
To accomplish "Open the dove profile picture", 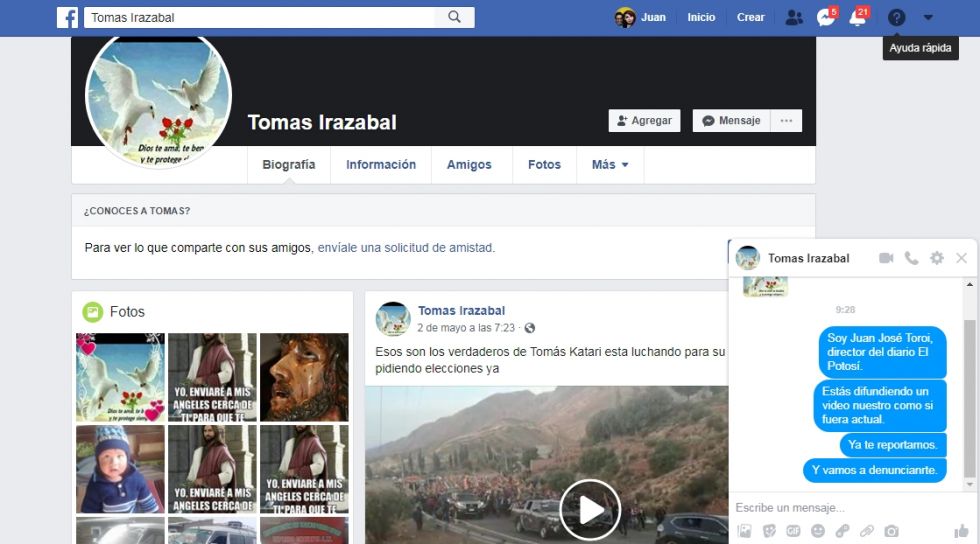I will click(x=158, y=98).
